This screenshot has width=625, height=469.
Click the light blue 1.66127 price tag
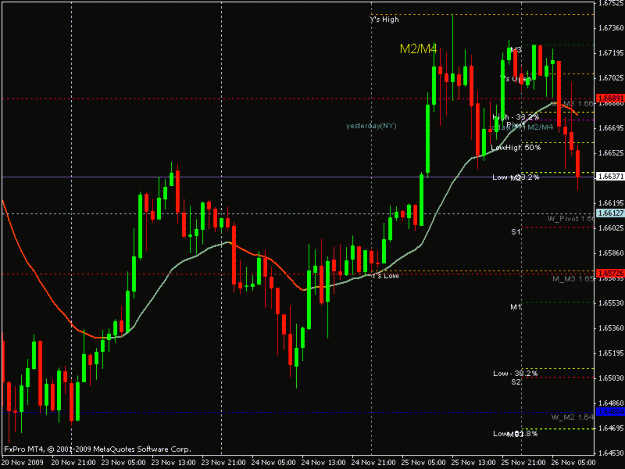pos(610,213)
